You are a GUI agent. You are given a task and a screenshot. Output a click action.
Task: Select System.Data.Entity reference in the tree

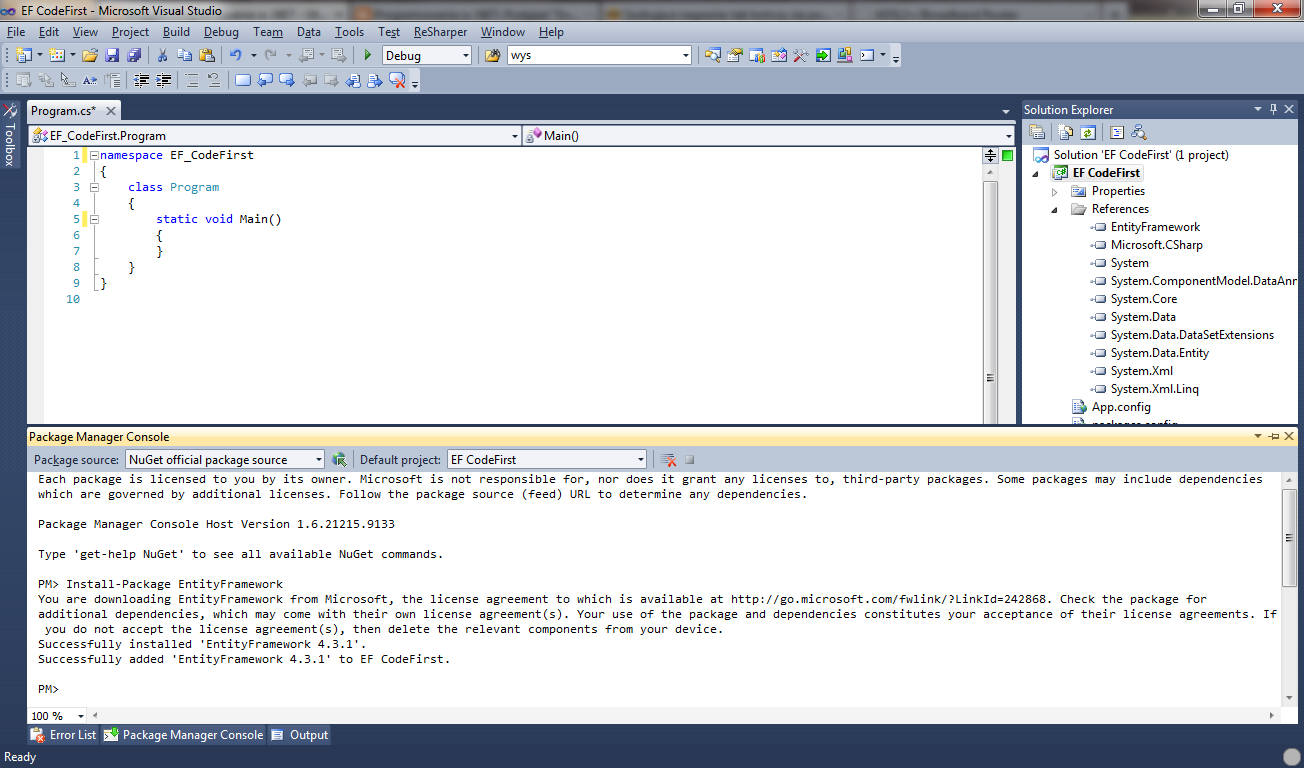tap(1159, 353)
